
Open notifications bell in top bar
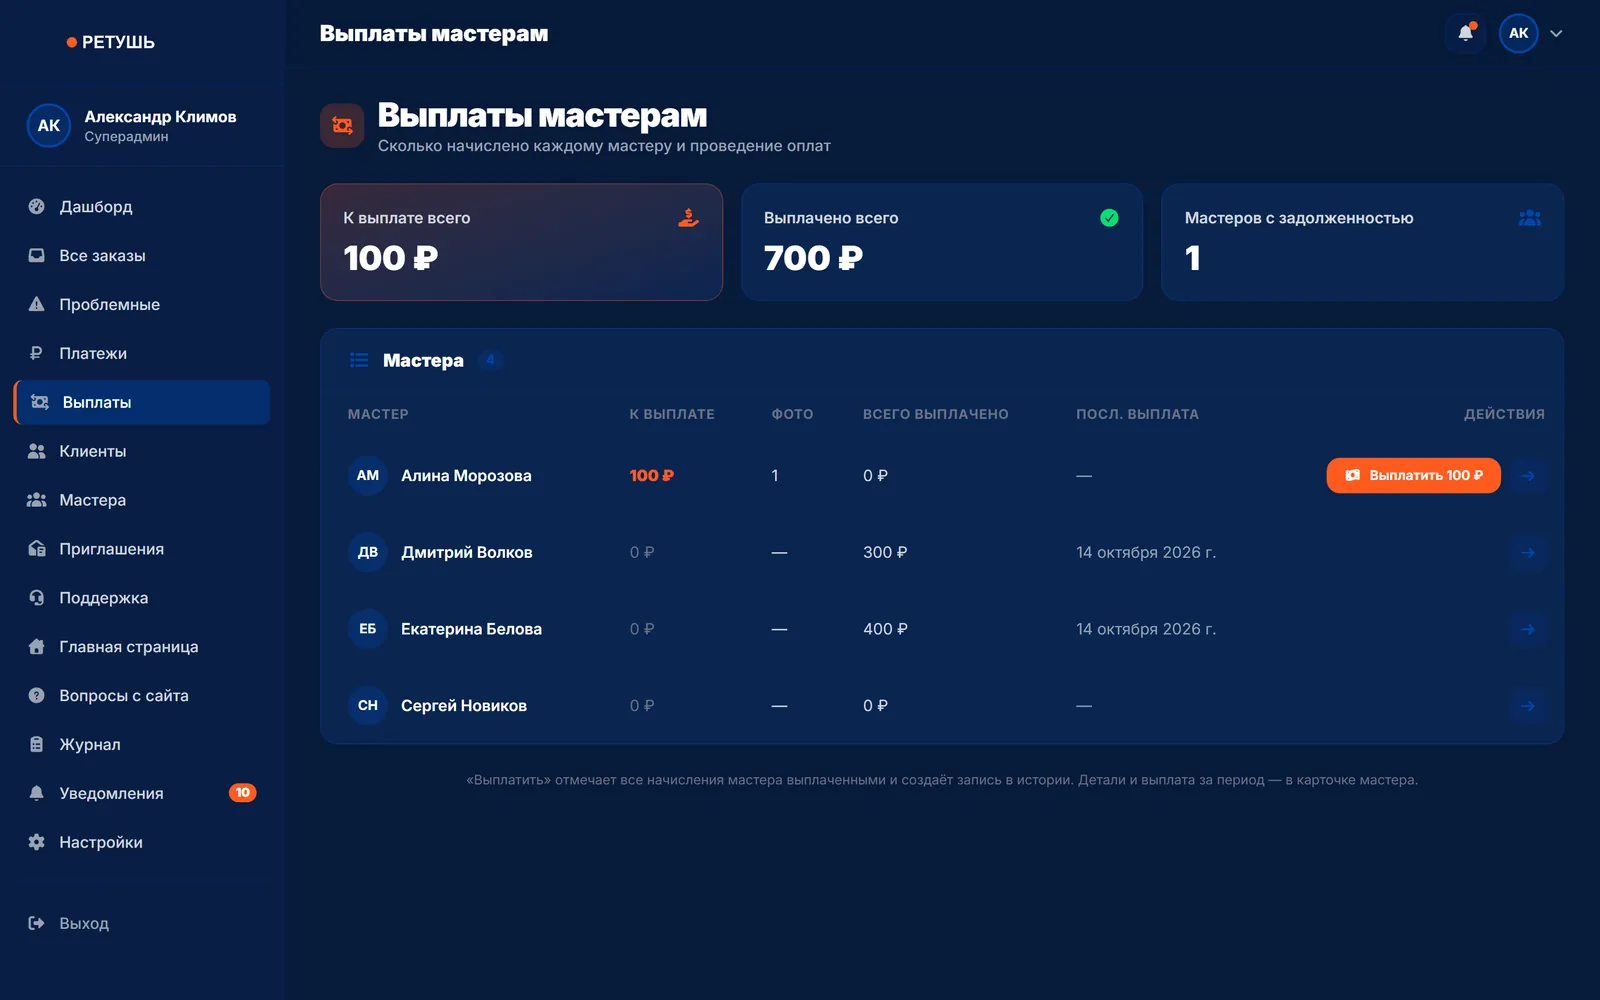click(x=1466, y=33)
